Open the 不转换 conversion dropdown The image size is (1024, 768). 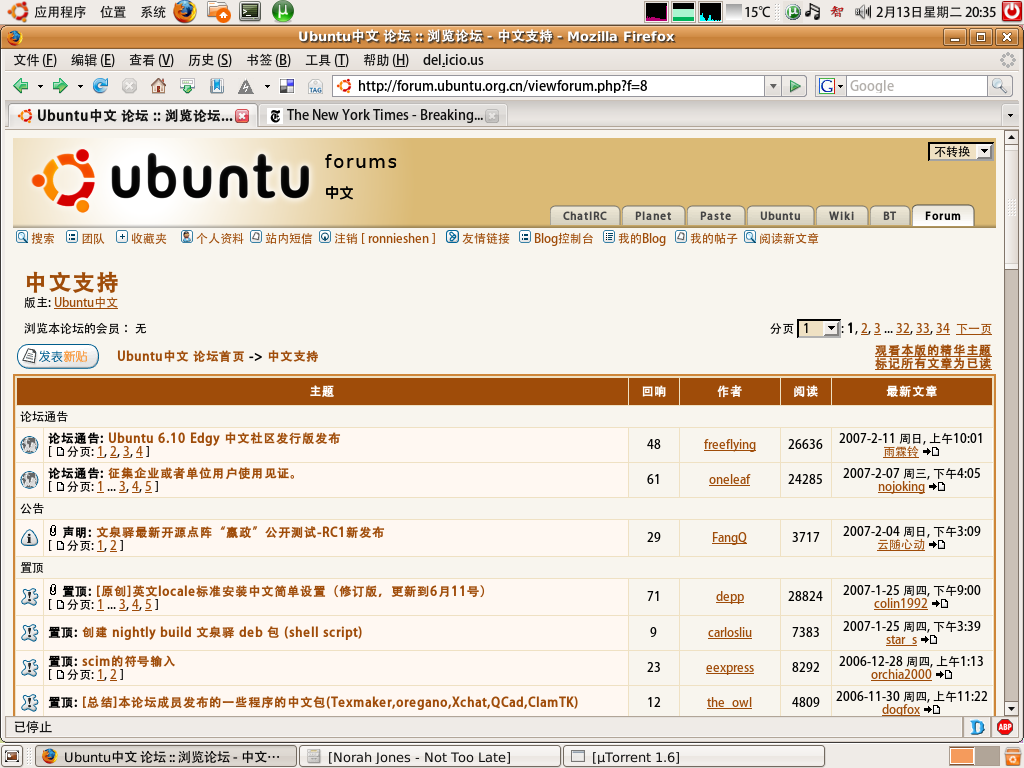tap(961, 152)
